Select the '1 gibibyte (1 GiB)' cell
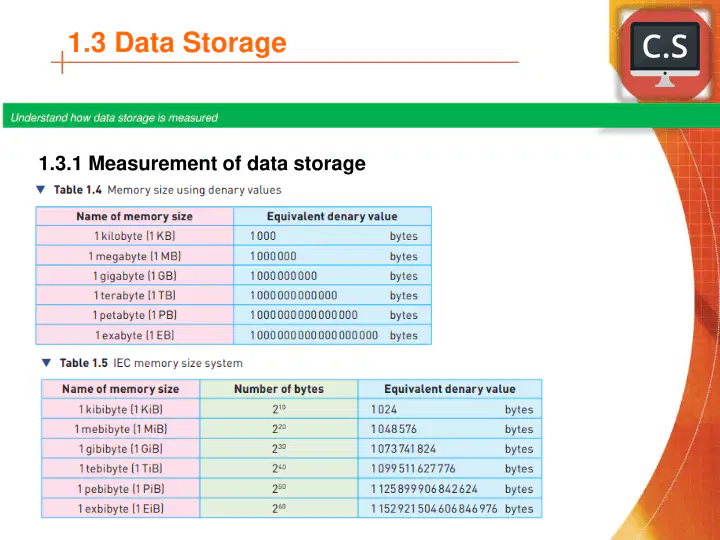Viewport: 720px width, 540px height. [120, 449]
